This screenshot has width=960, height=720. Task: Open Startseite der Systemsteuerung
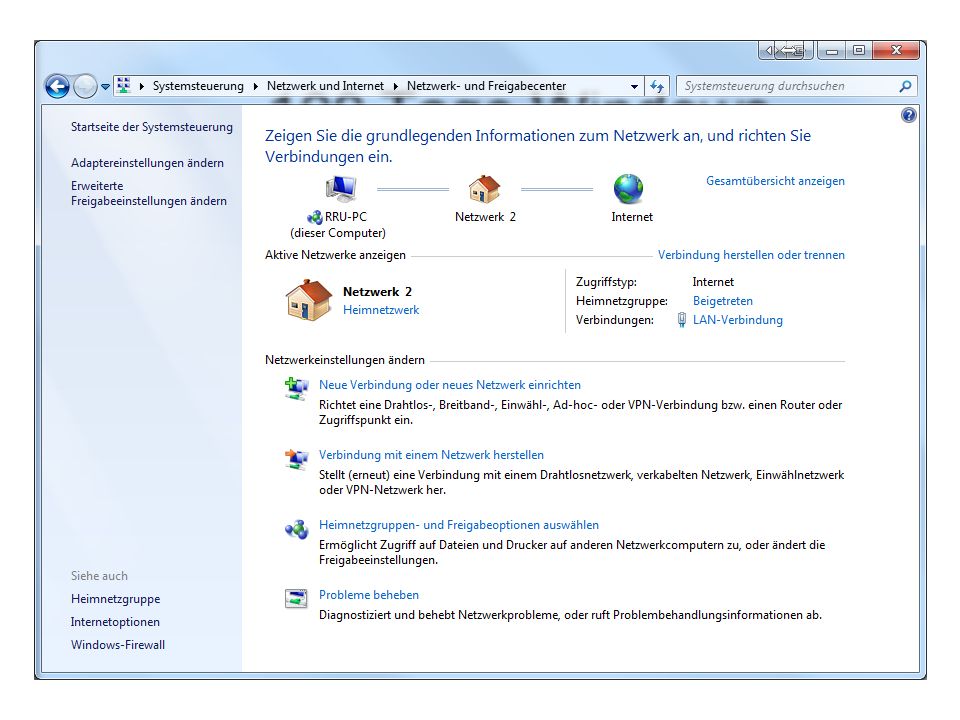tap(152, 127)
